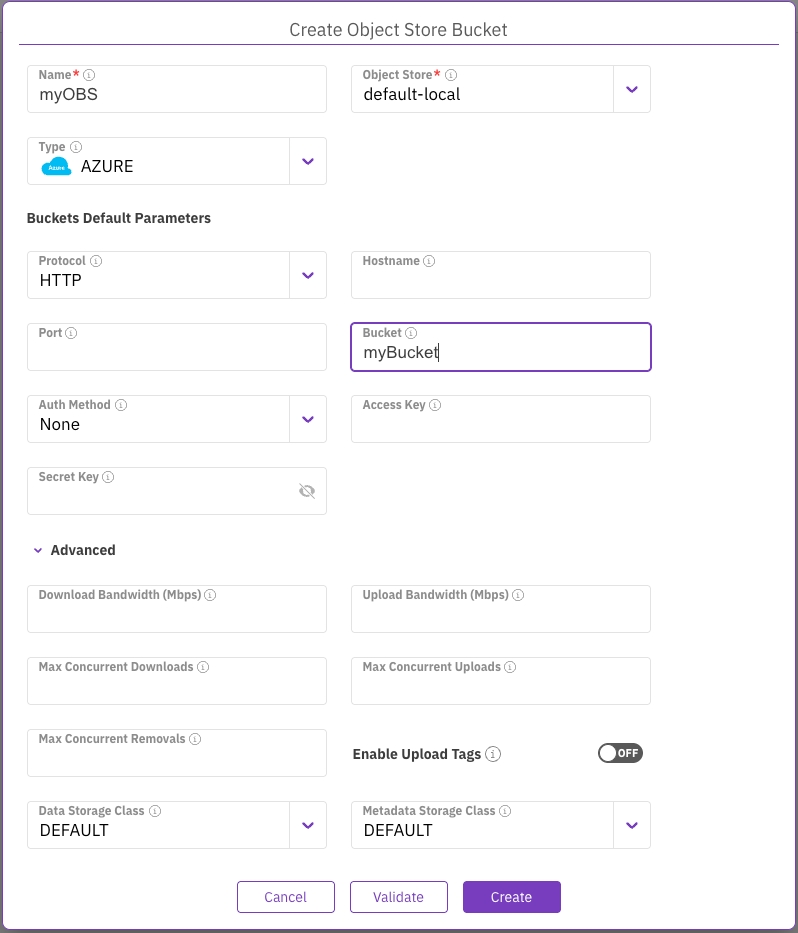The width and height of the screenshot is (798, 933).
Task: Click the Enable Upload Tags info icon
Action: click(493, 754)
